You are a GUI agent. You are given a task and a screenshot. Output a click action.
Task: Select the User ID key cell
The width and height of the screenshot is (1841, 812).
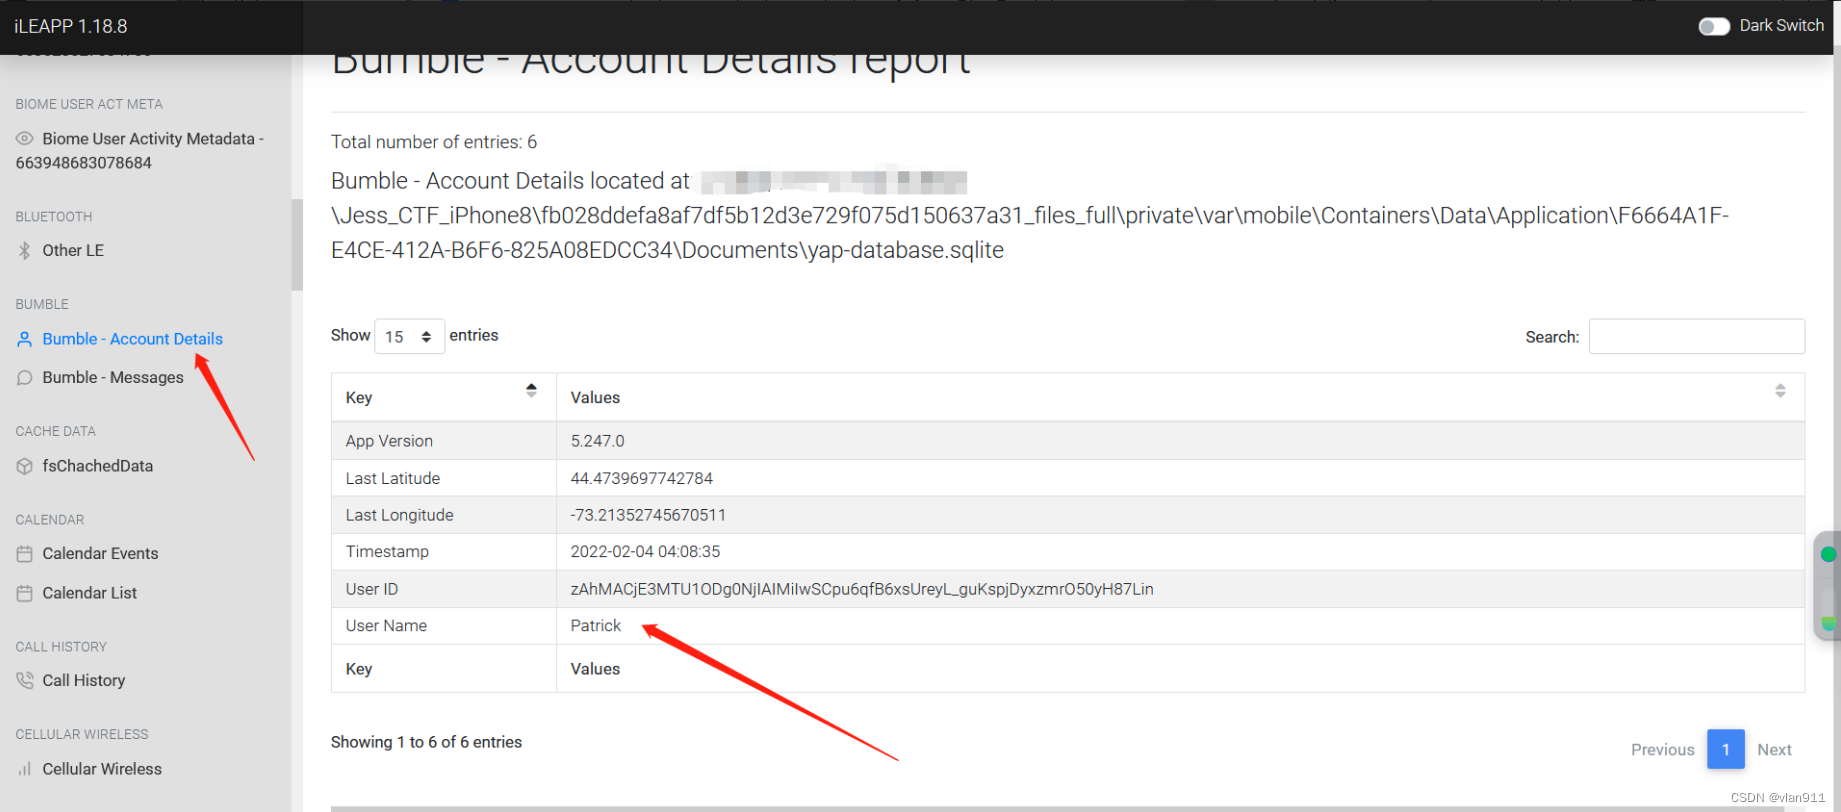[x=444, y=589]
